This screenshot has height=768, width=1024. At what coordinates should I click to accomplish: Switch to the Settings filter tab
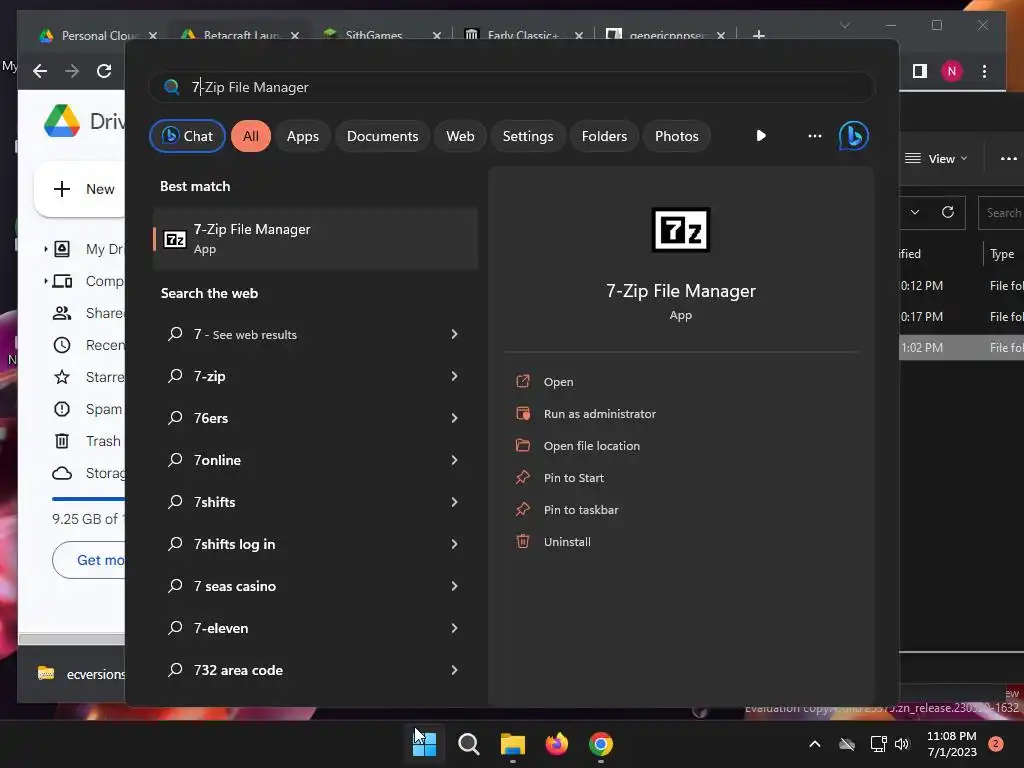(x=528, y=136)
